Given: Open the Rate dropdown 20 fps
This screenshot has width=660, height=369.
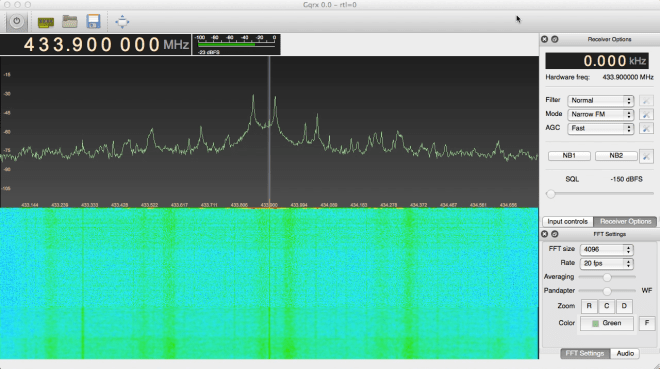Looking at the screenshot, I should 606,263.
